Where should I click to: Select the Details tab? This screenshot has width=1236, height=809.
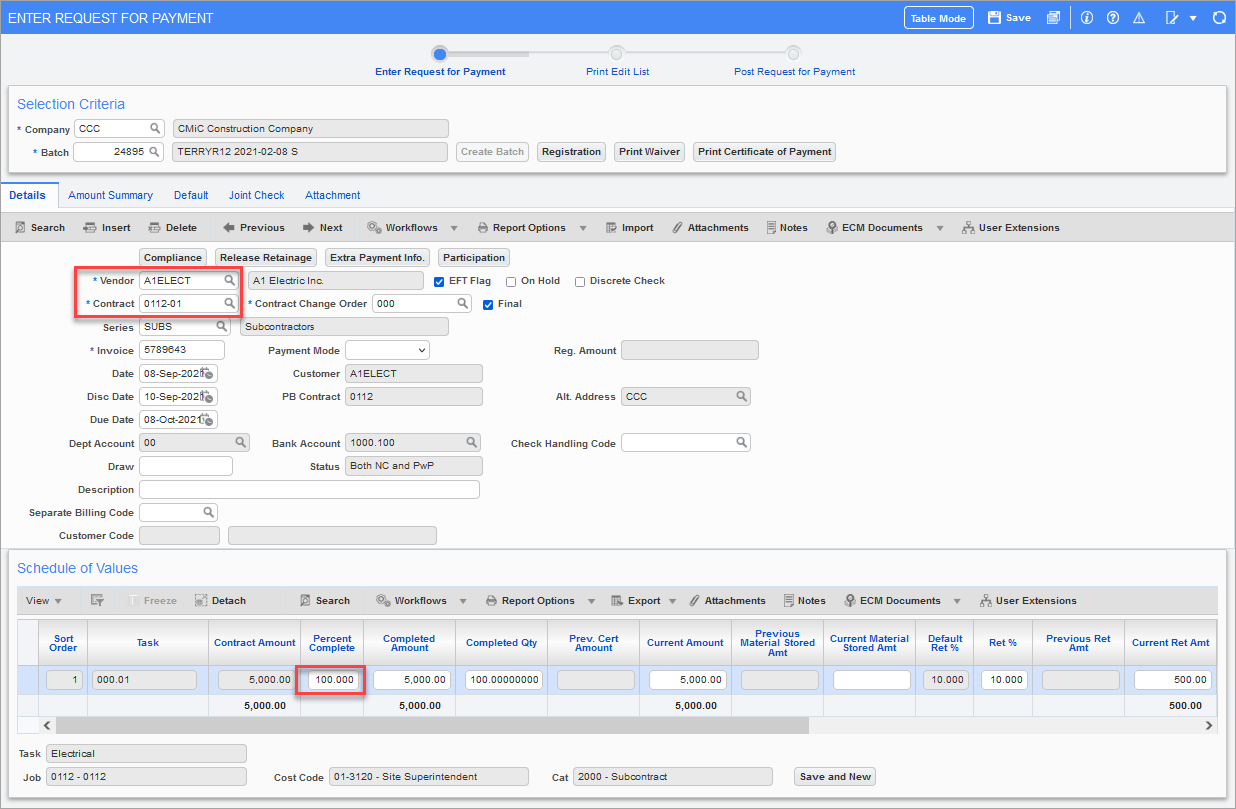(x=28, y=195)
